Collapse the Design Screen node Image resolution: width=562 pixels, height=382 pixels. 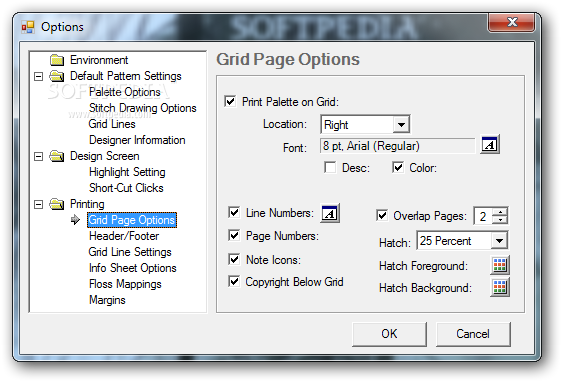[38, 157]
